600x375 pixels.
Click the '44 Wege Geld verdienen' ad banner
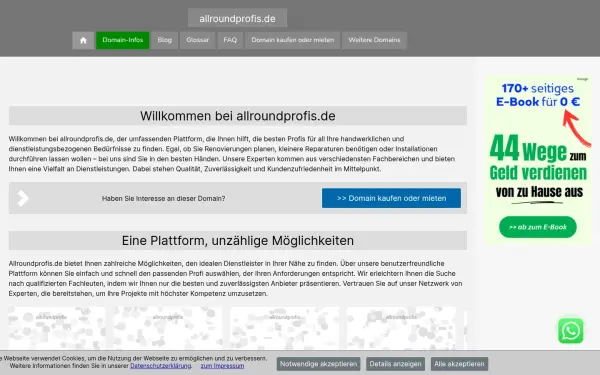point(538,160)
